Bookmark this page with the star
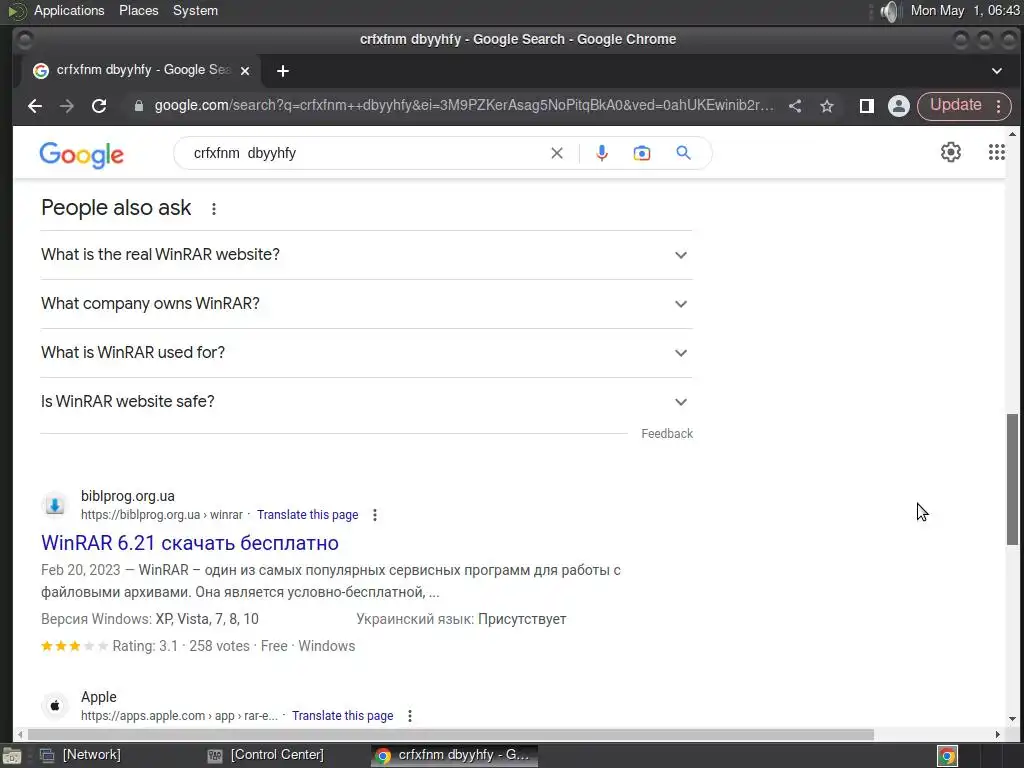This screenshot has width=1024, height=768. [827, 106]
